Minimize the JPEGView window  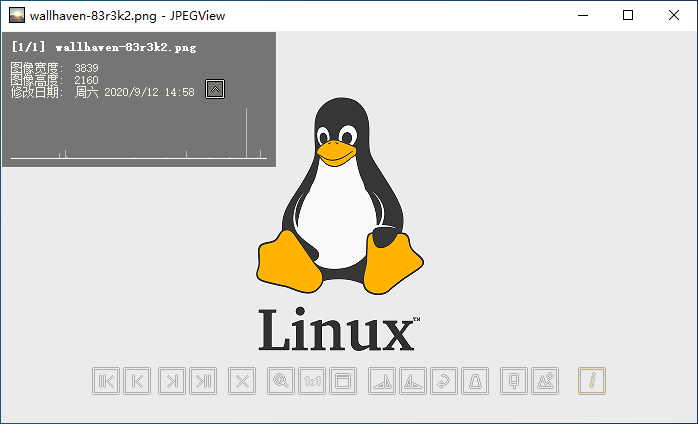583,16
